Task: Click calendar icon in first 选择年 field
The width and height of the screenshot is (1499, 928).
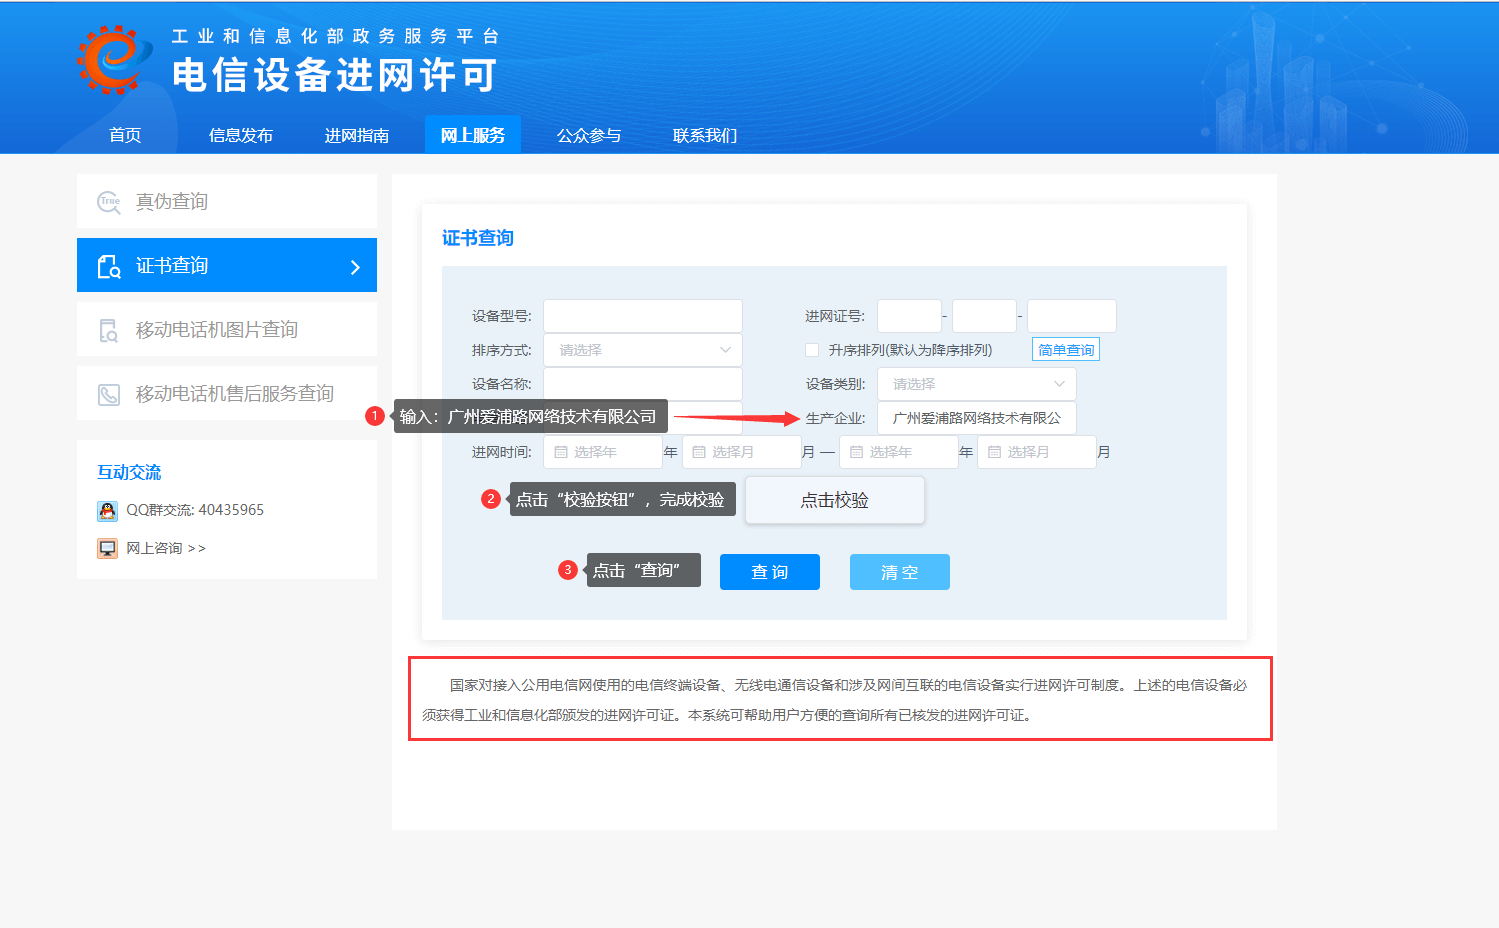Action: [561, 452]
